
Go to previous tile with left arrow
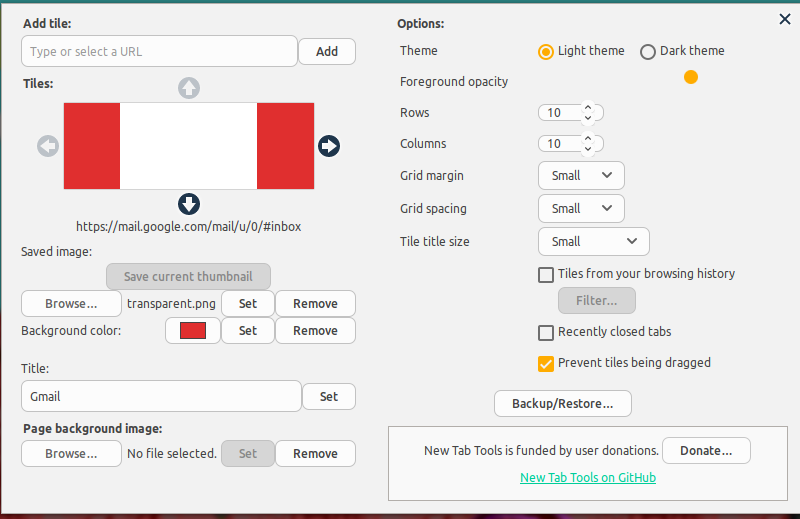coord(48,146)
